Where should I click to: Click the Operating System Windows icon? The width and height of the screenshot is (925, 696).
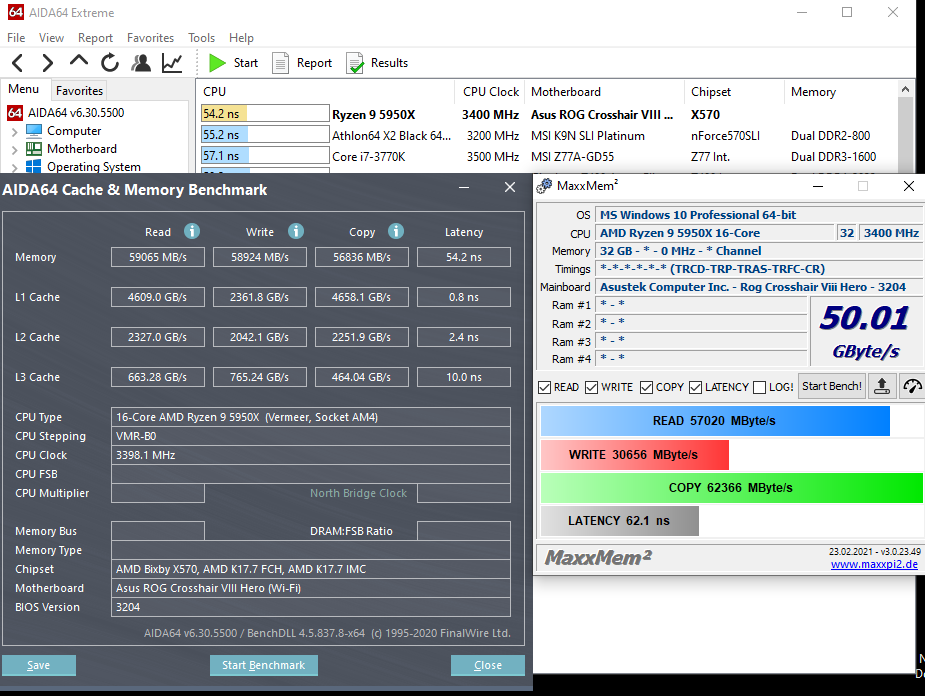pyautogui.click(x=34, y=166)
